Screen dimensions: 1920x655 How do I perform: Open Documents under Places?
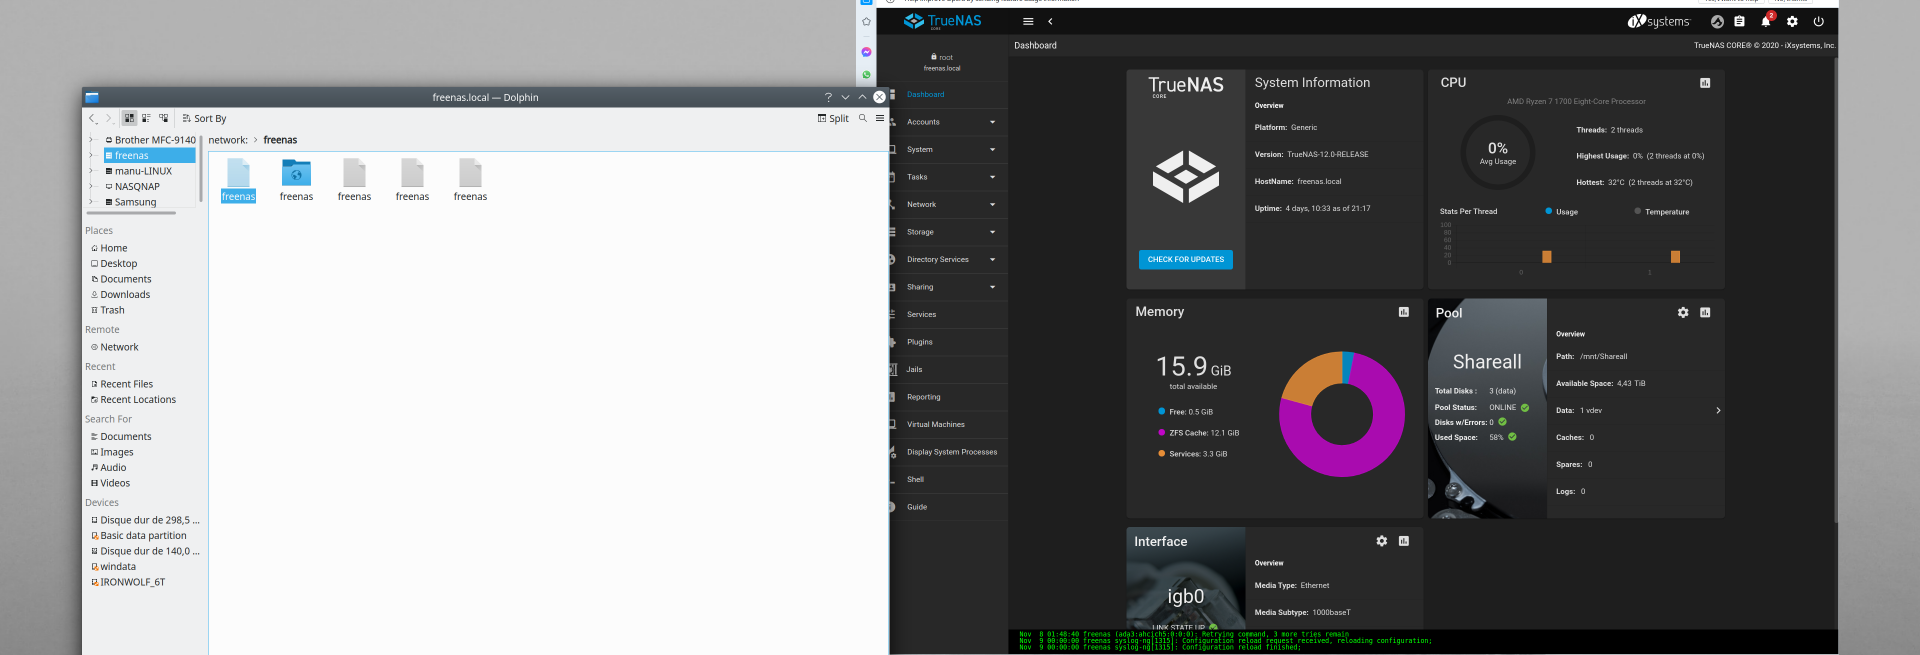coord(121,279)
